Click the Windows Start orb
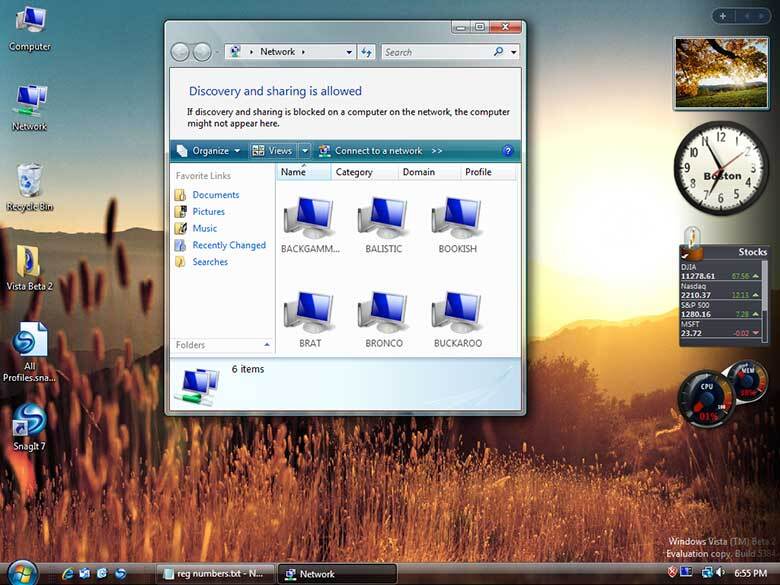780x585 pixels. pos(22,573)
